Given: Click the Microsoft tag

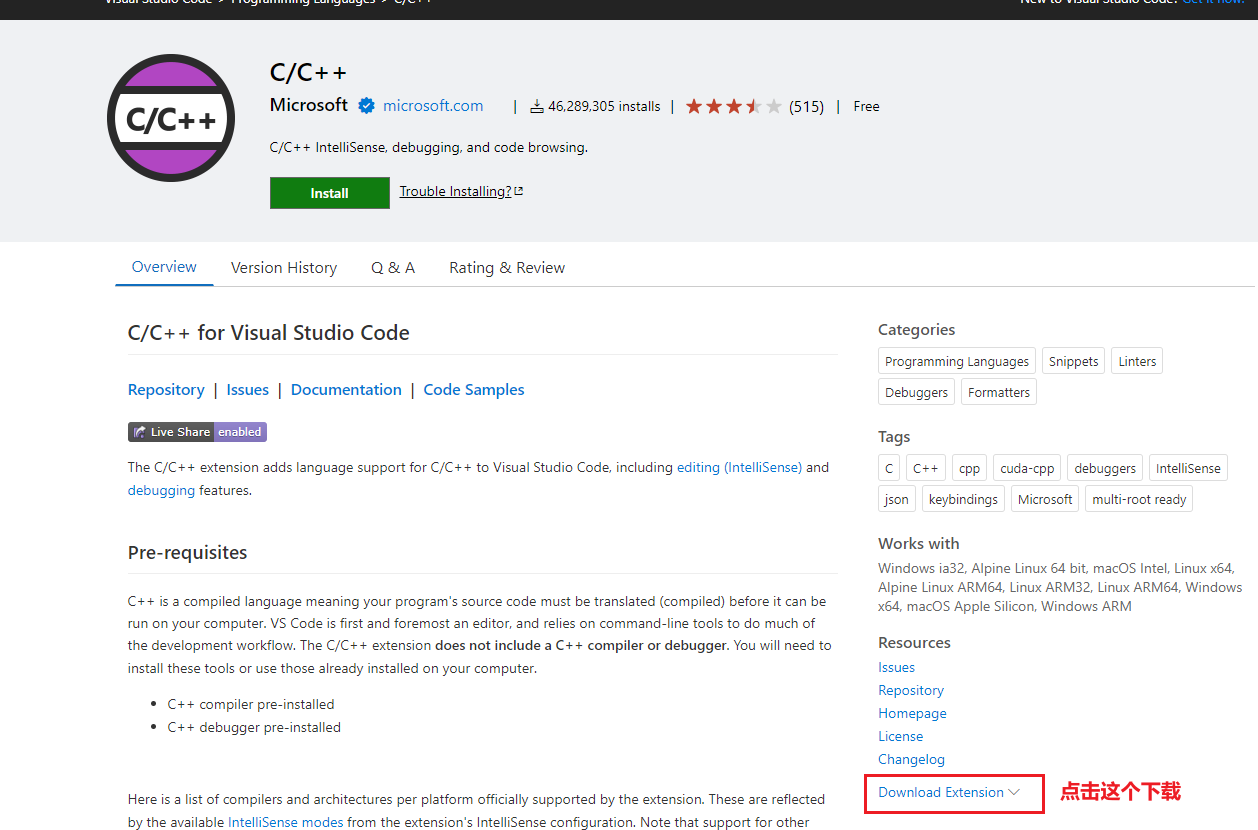Looking at the screenshot, I should [1045, 499].
